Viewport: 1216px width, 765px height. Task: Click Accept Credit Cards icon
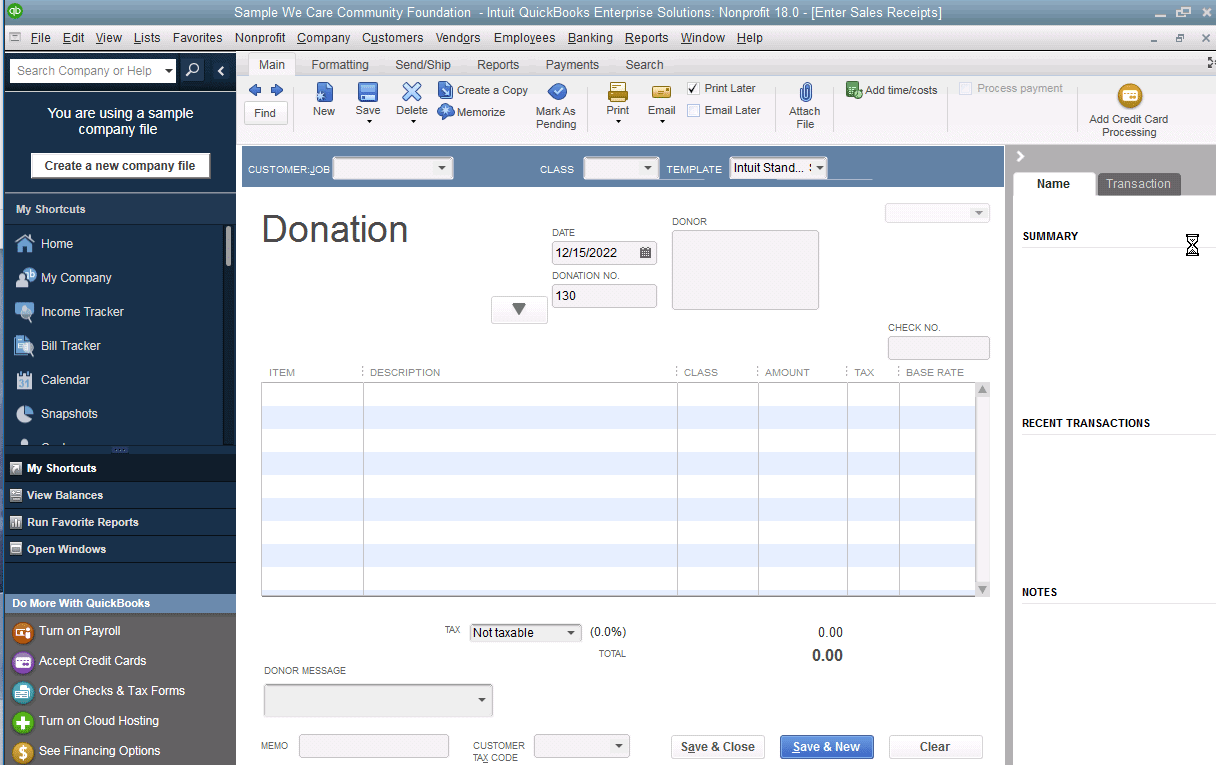point(22,661)
